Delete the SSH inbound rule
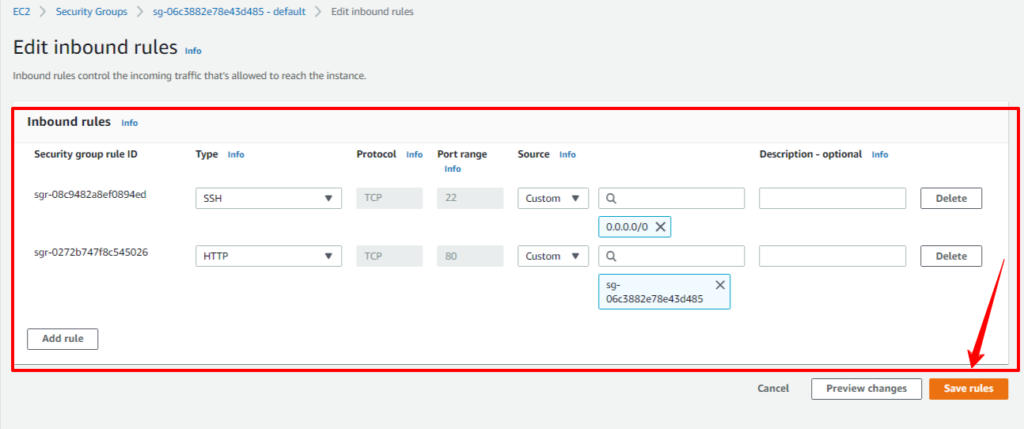Image resolution: width=1024 pixels, height=429 pixels. click(951, 199)
